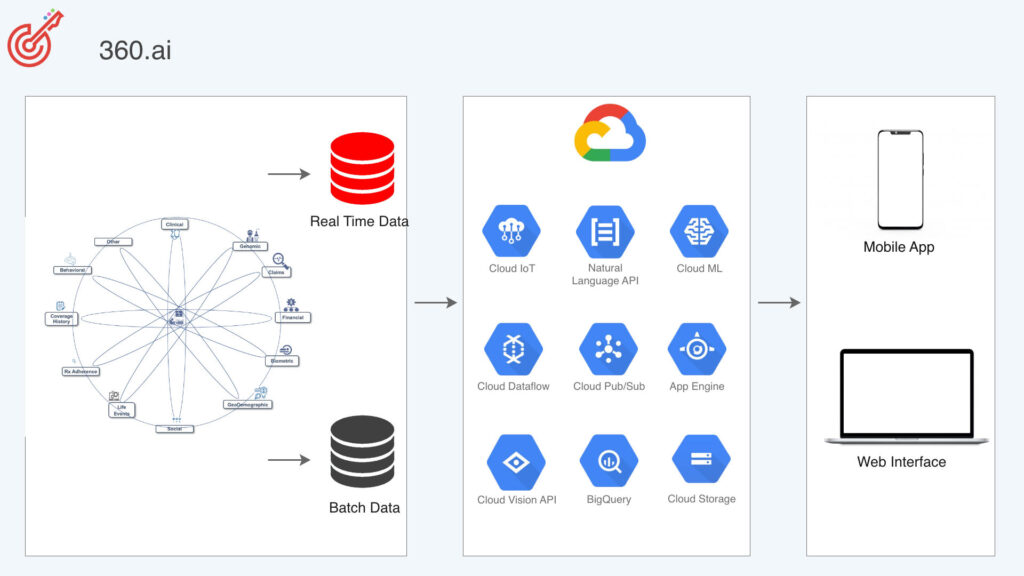The image size is (1024, 576).
Task: Click the Genomic label box
Action: (x=250, y=246)
